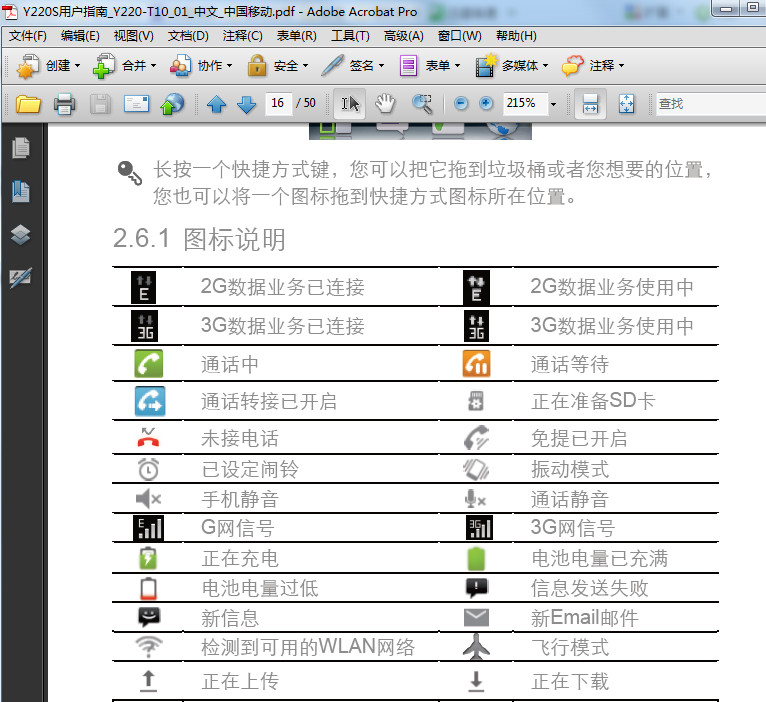Expand the 注释 toolbar dropdown
Viewport: 766px width, 702px height.
point(621,65)
